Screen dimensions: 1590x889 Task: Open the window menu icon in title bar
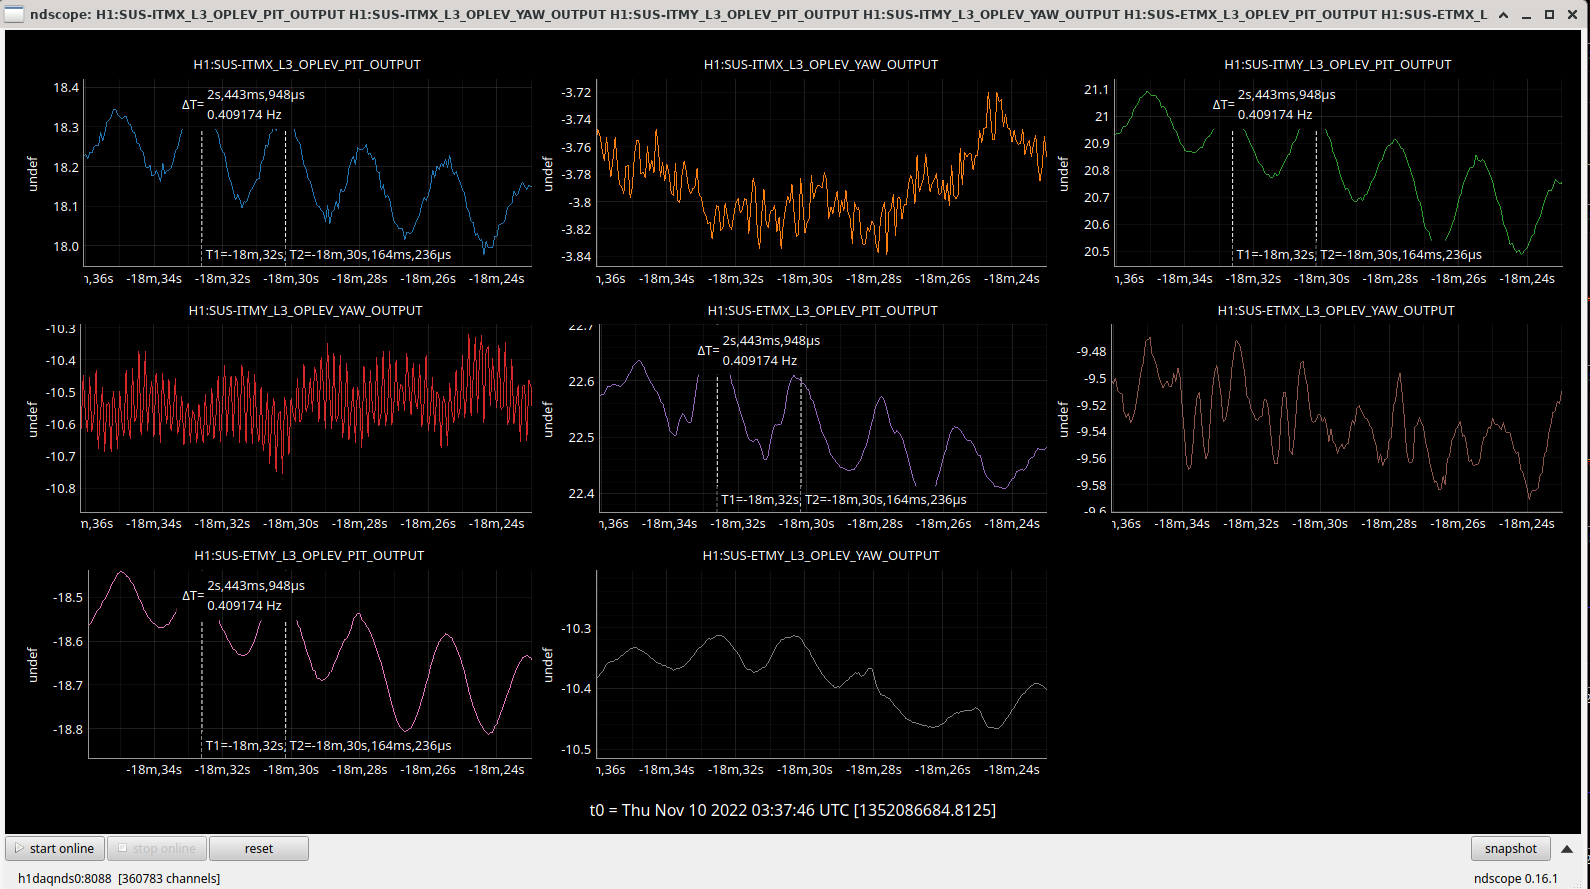pyautogui.click(x=14, y=14)
